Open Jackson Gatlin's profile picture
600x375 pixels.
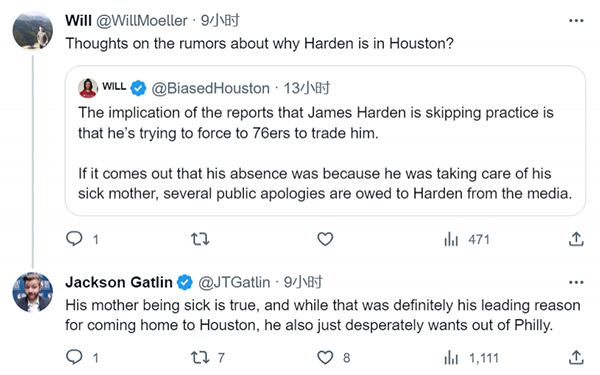[x=33, y=292]
